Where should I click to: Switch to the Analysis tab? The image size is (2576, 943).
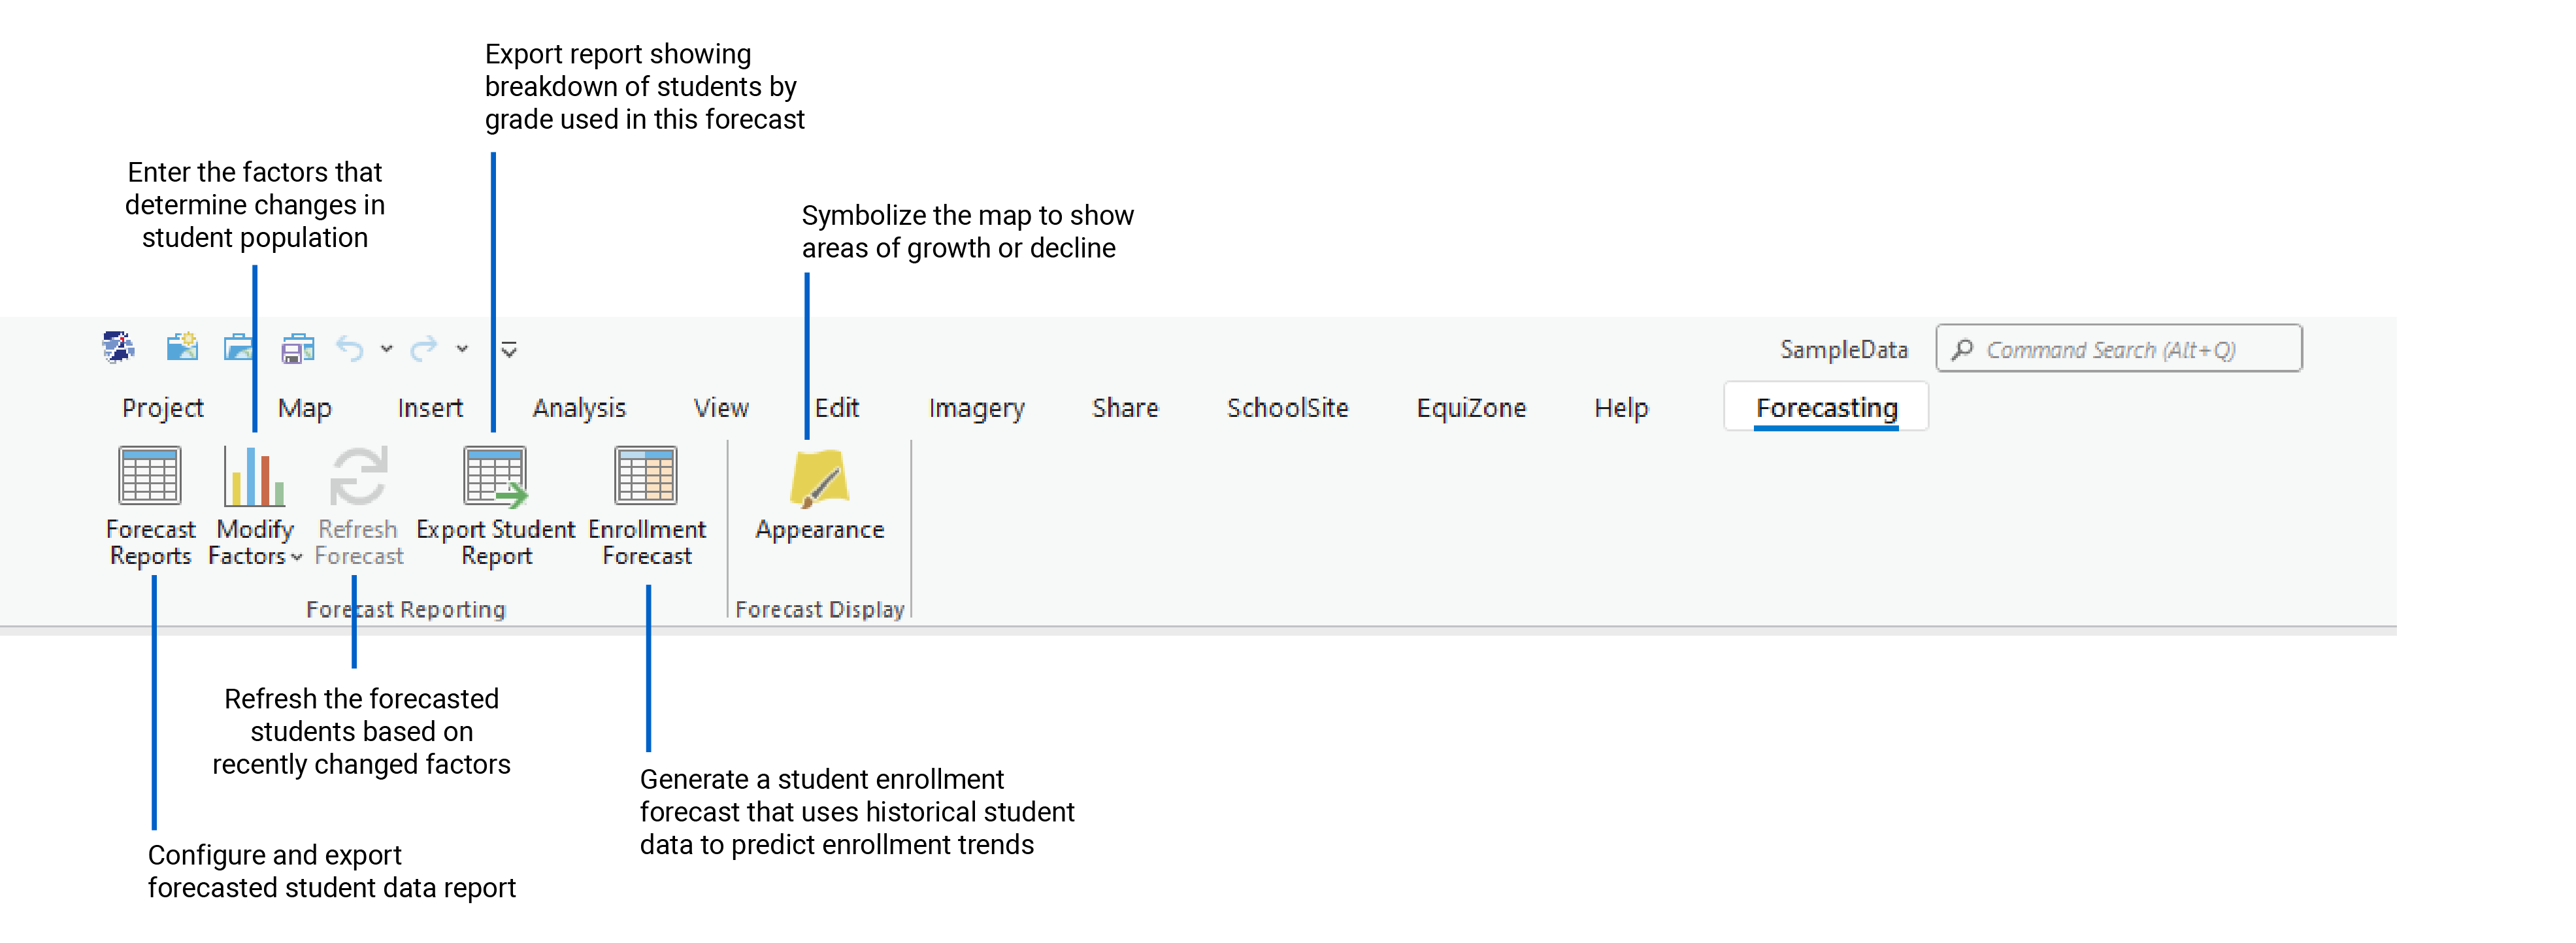(579, 408)
